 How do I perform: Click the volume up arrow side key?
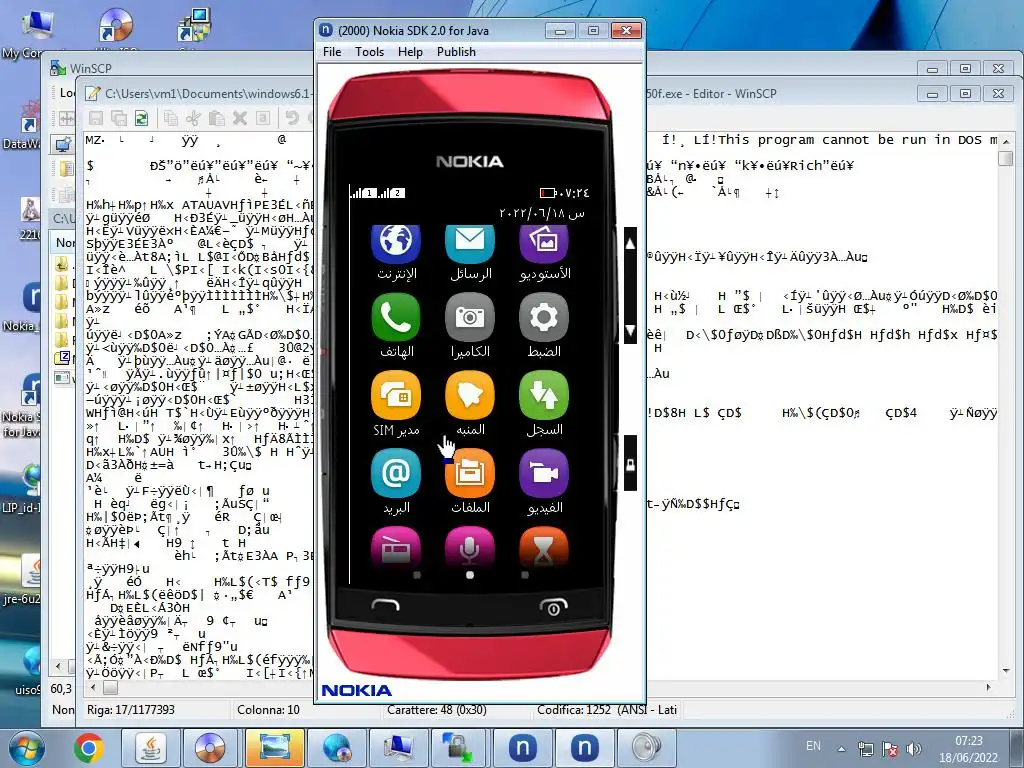[630, 244]
